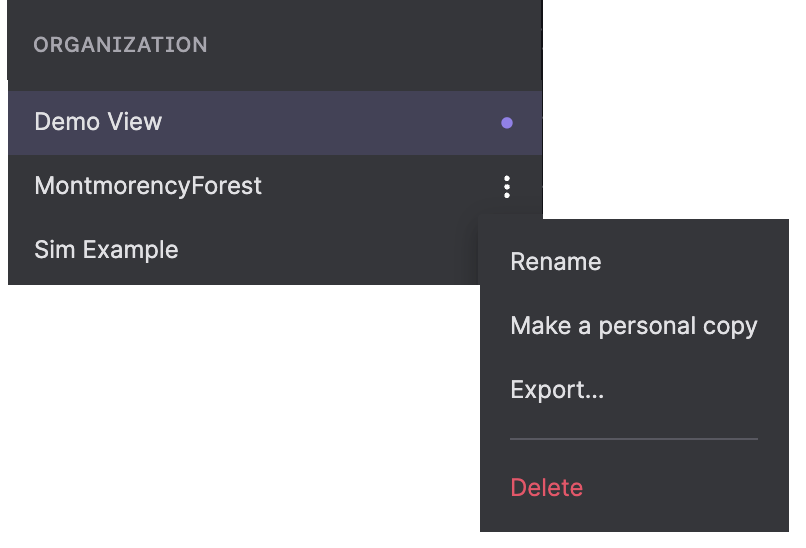Click the Demo View text label

98,122
